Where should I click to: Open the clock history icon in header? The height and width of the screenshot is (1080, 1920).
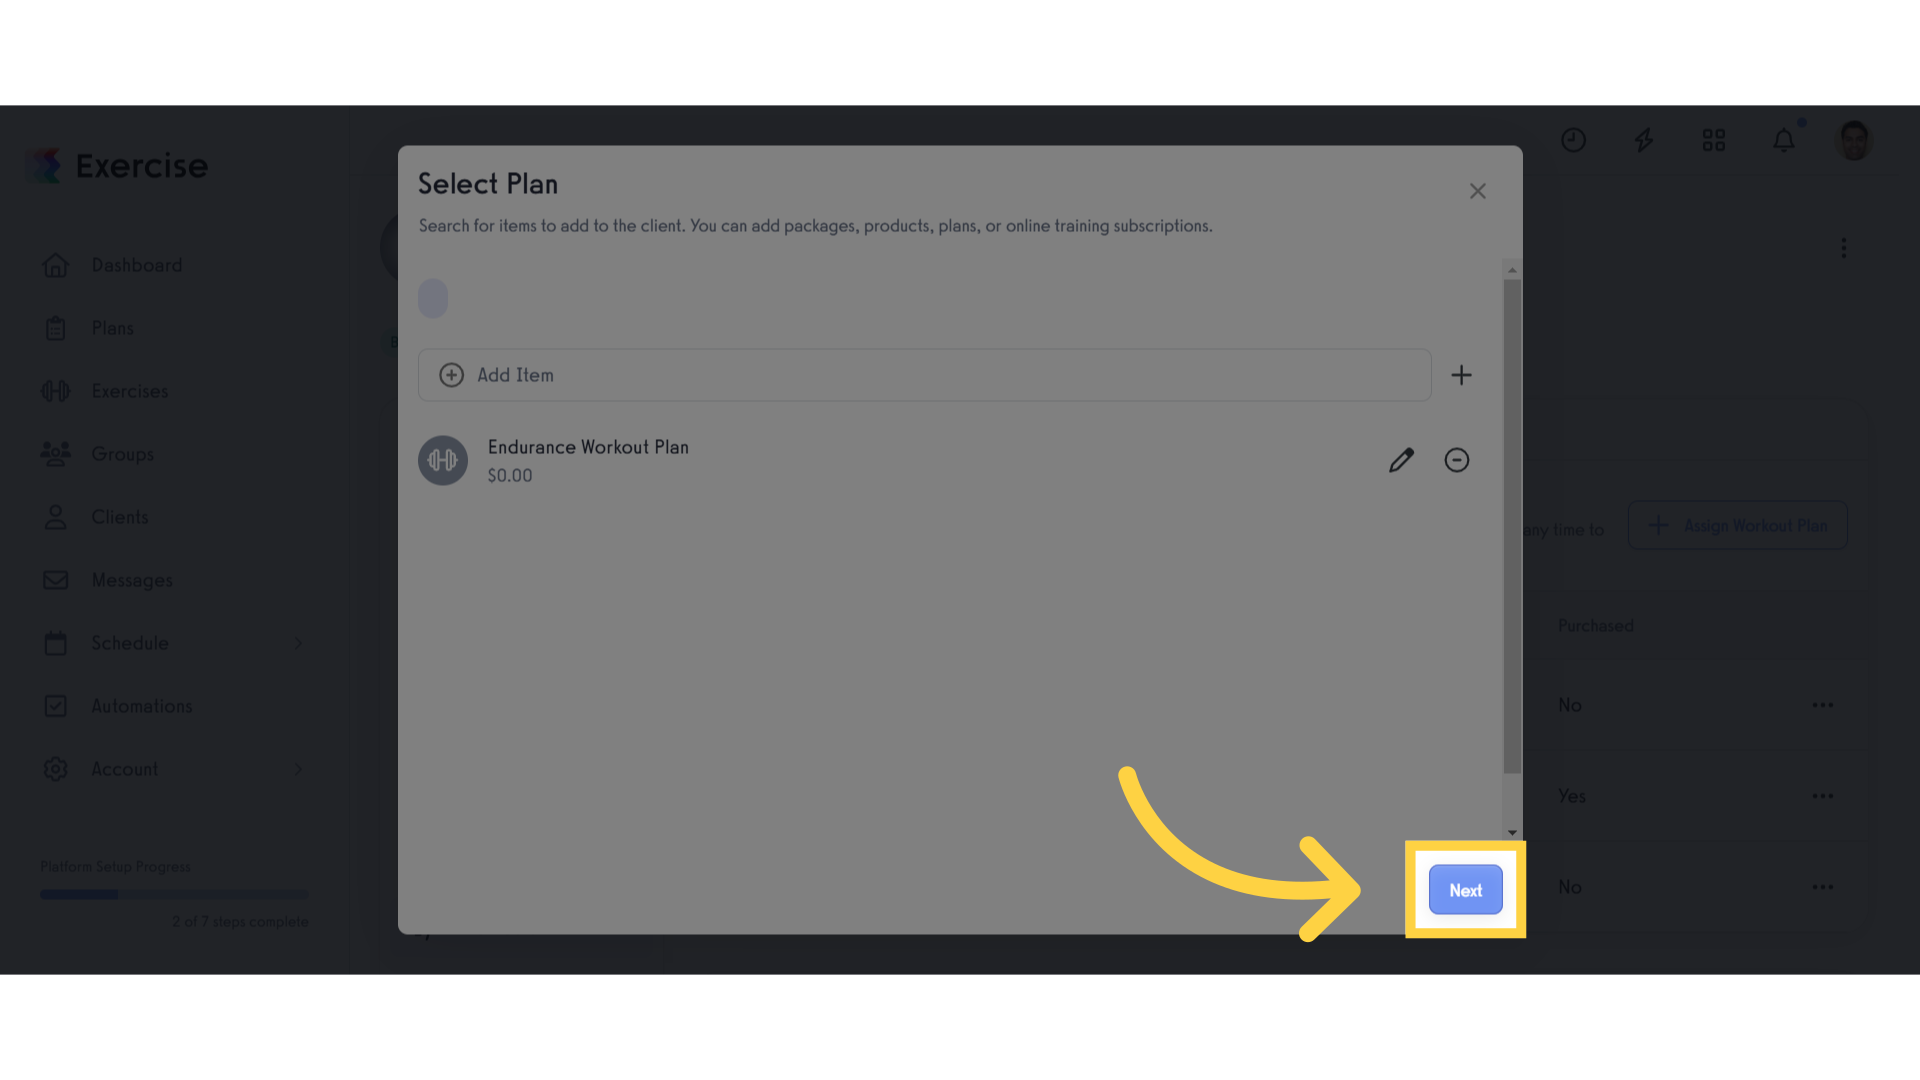[x=1574, y=140]
